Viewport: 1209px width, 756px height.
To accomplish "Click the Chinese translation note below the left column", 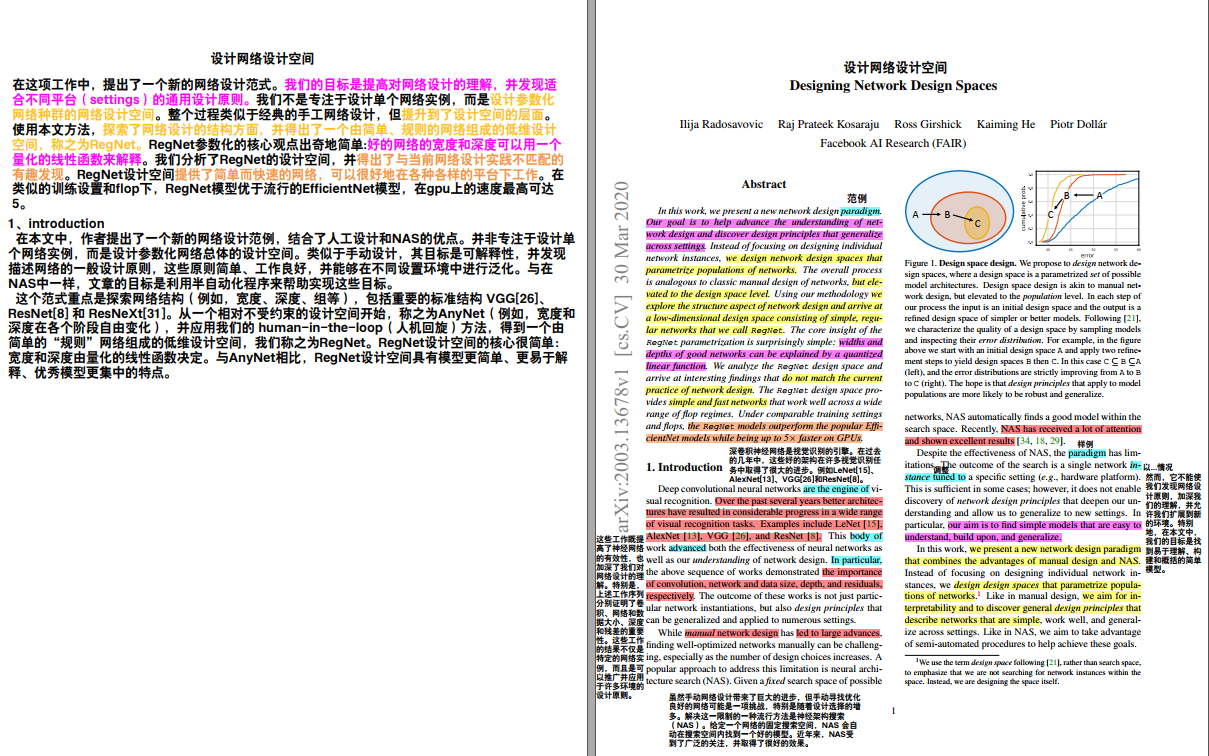I will 763,720.
